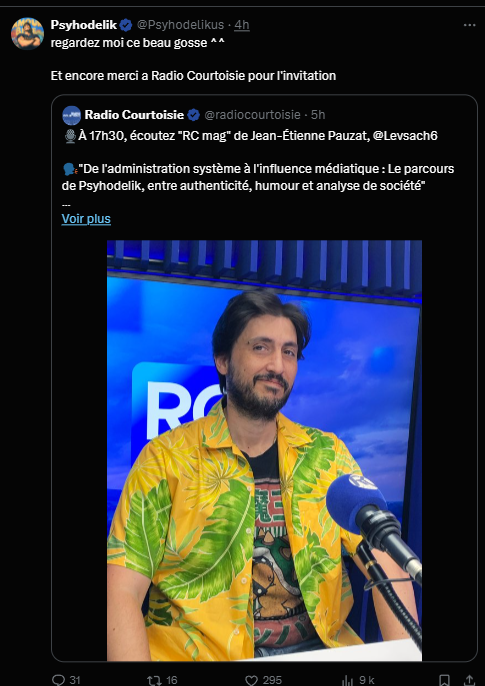Click the quoted post's 5h timestamp
The image size is (485, 686).
(318, 115)
